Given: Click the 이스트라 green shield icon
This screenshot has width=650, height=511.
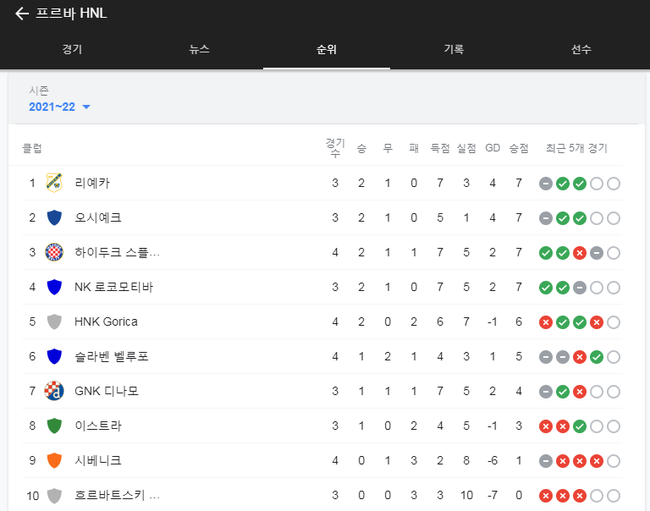Looking at the screenshot, I should pos(54,426).
